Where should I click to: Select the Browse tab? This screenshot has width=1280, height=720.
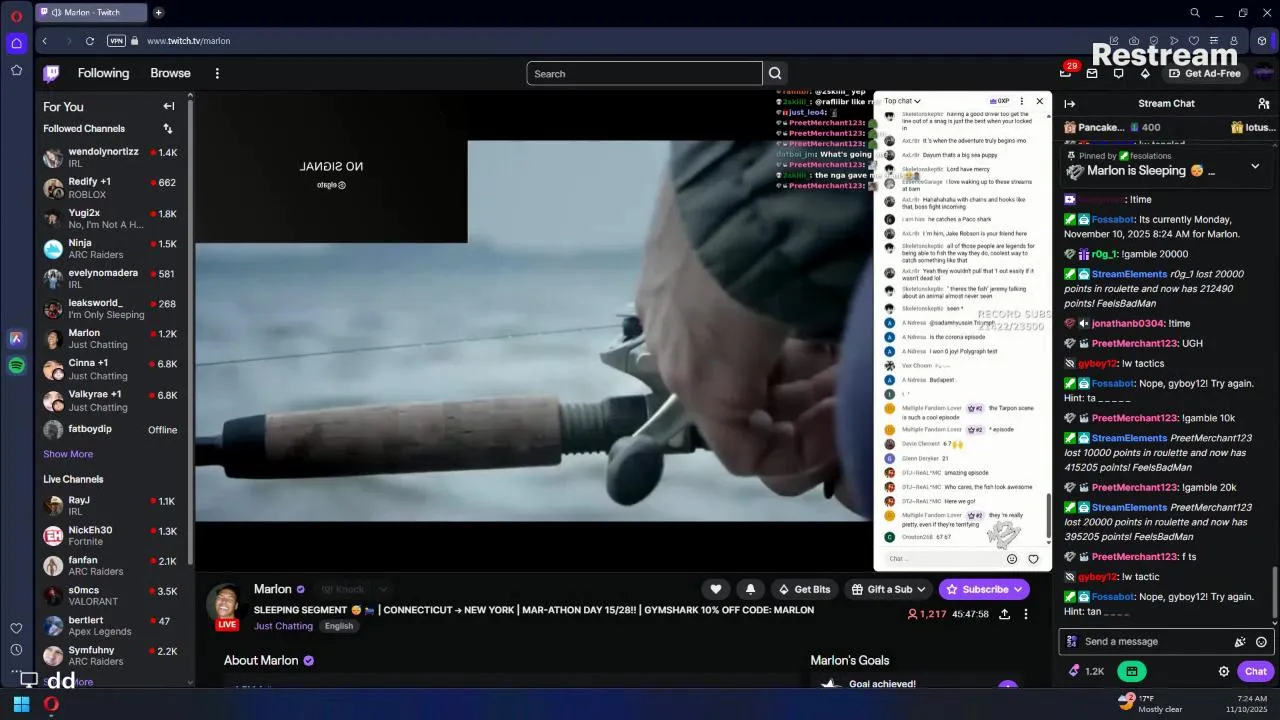click(170, 73)
